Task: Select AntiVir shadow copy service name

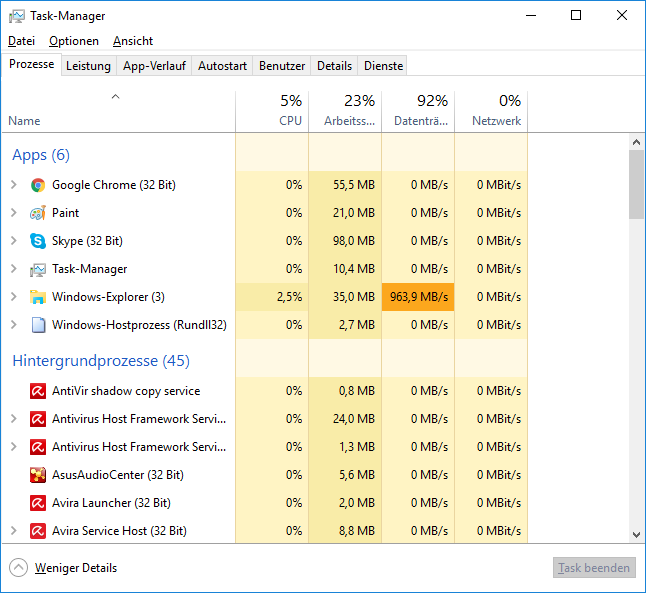Action: point(126,391)
